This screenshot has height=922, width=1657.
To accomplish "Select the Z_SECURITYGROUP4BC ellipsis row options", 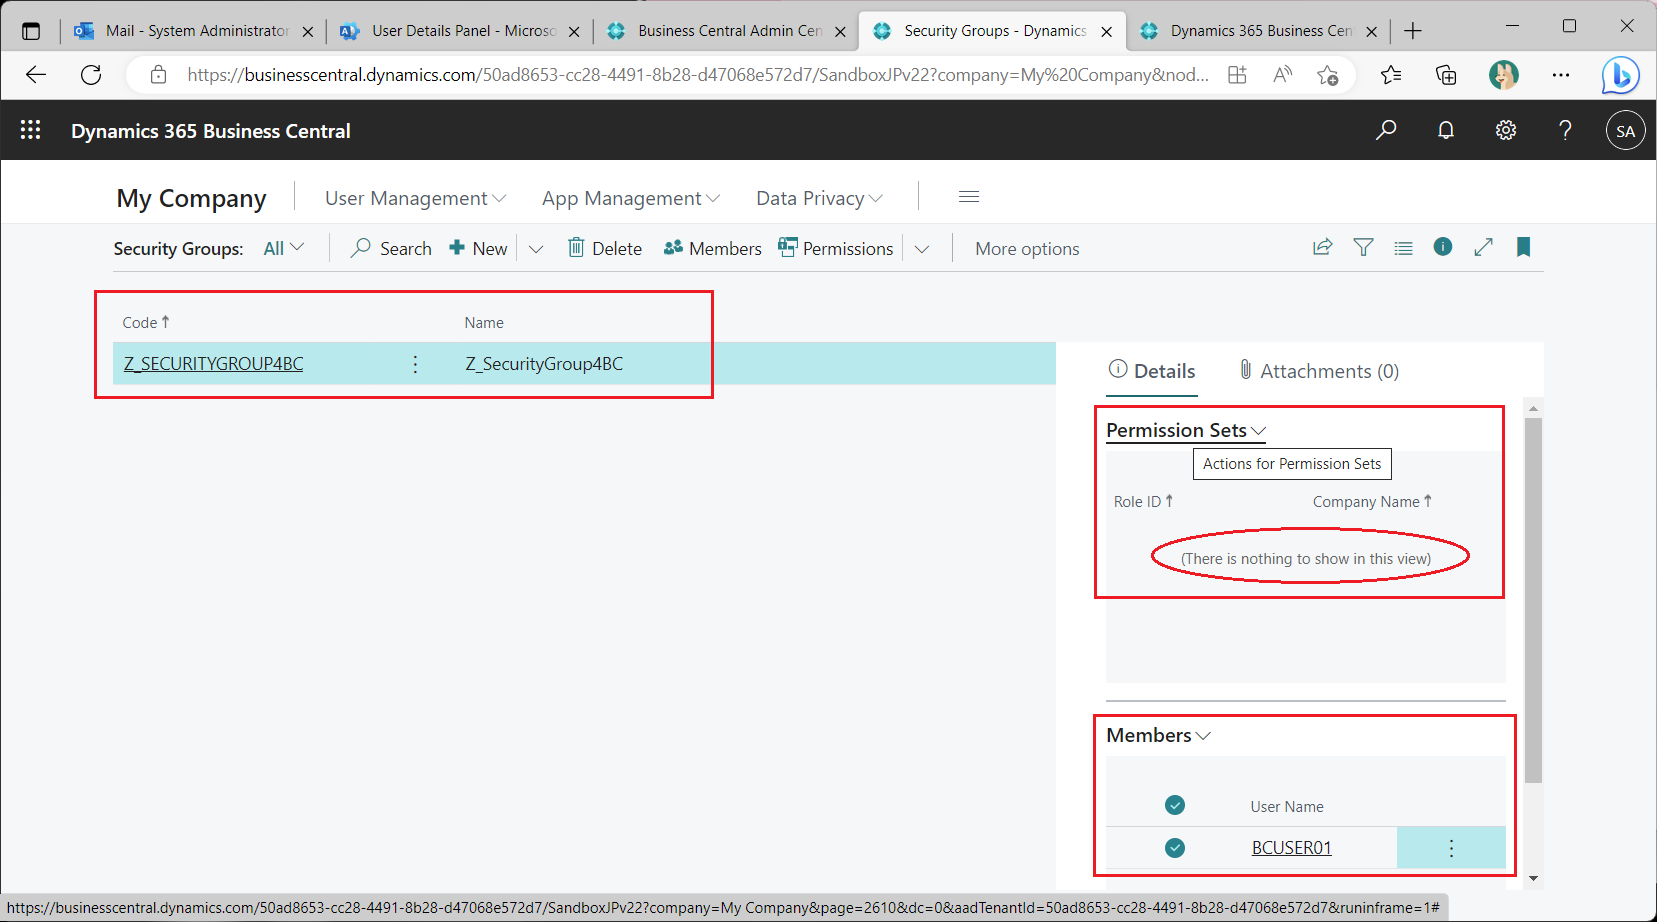I will (415, 364).
